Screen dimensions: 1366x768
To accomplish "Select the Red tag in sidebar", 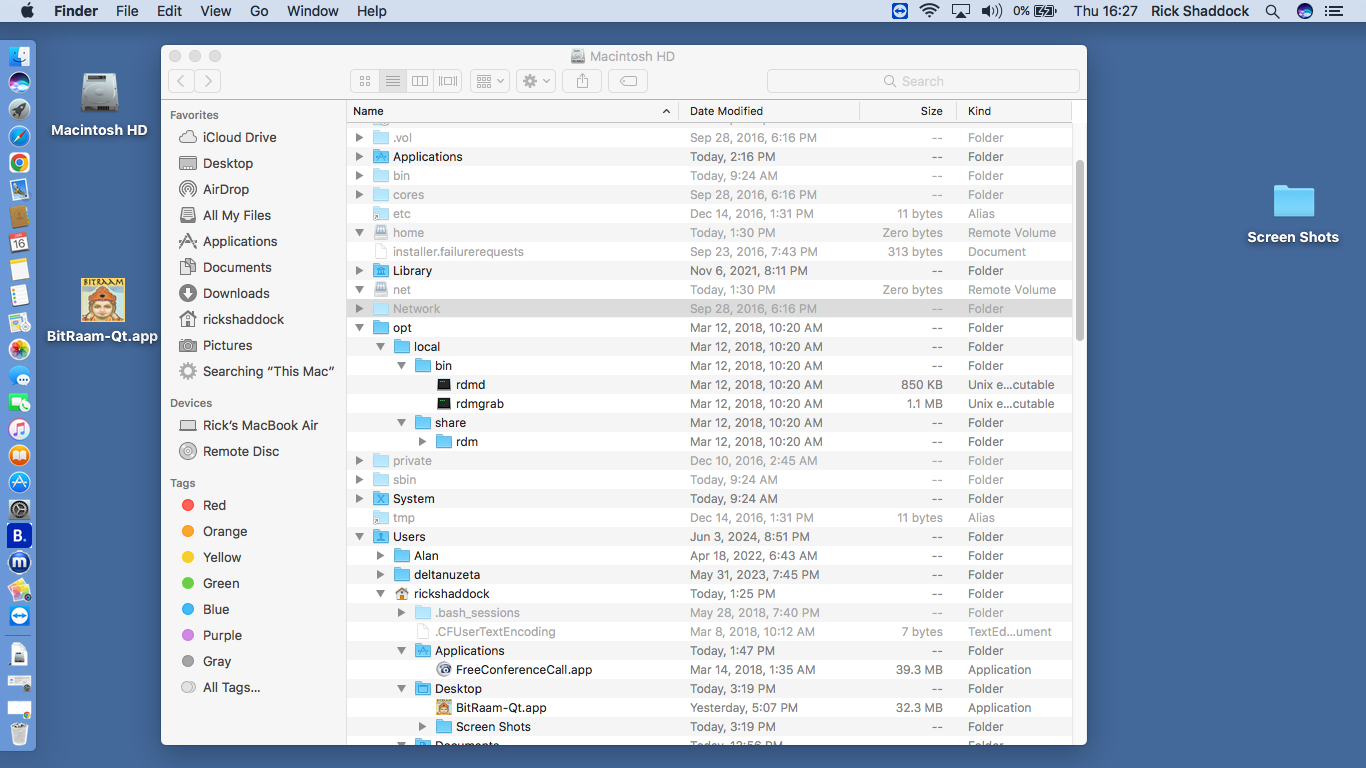I will coord(214,505).
